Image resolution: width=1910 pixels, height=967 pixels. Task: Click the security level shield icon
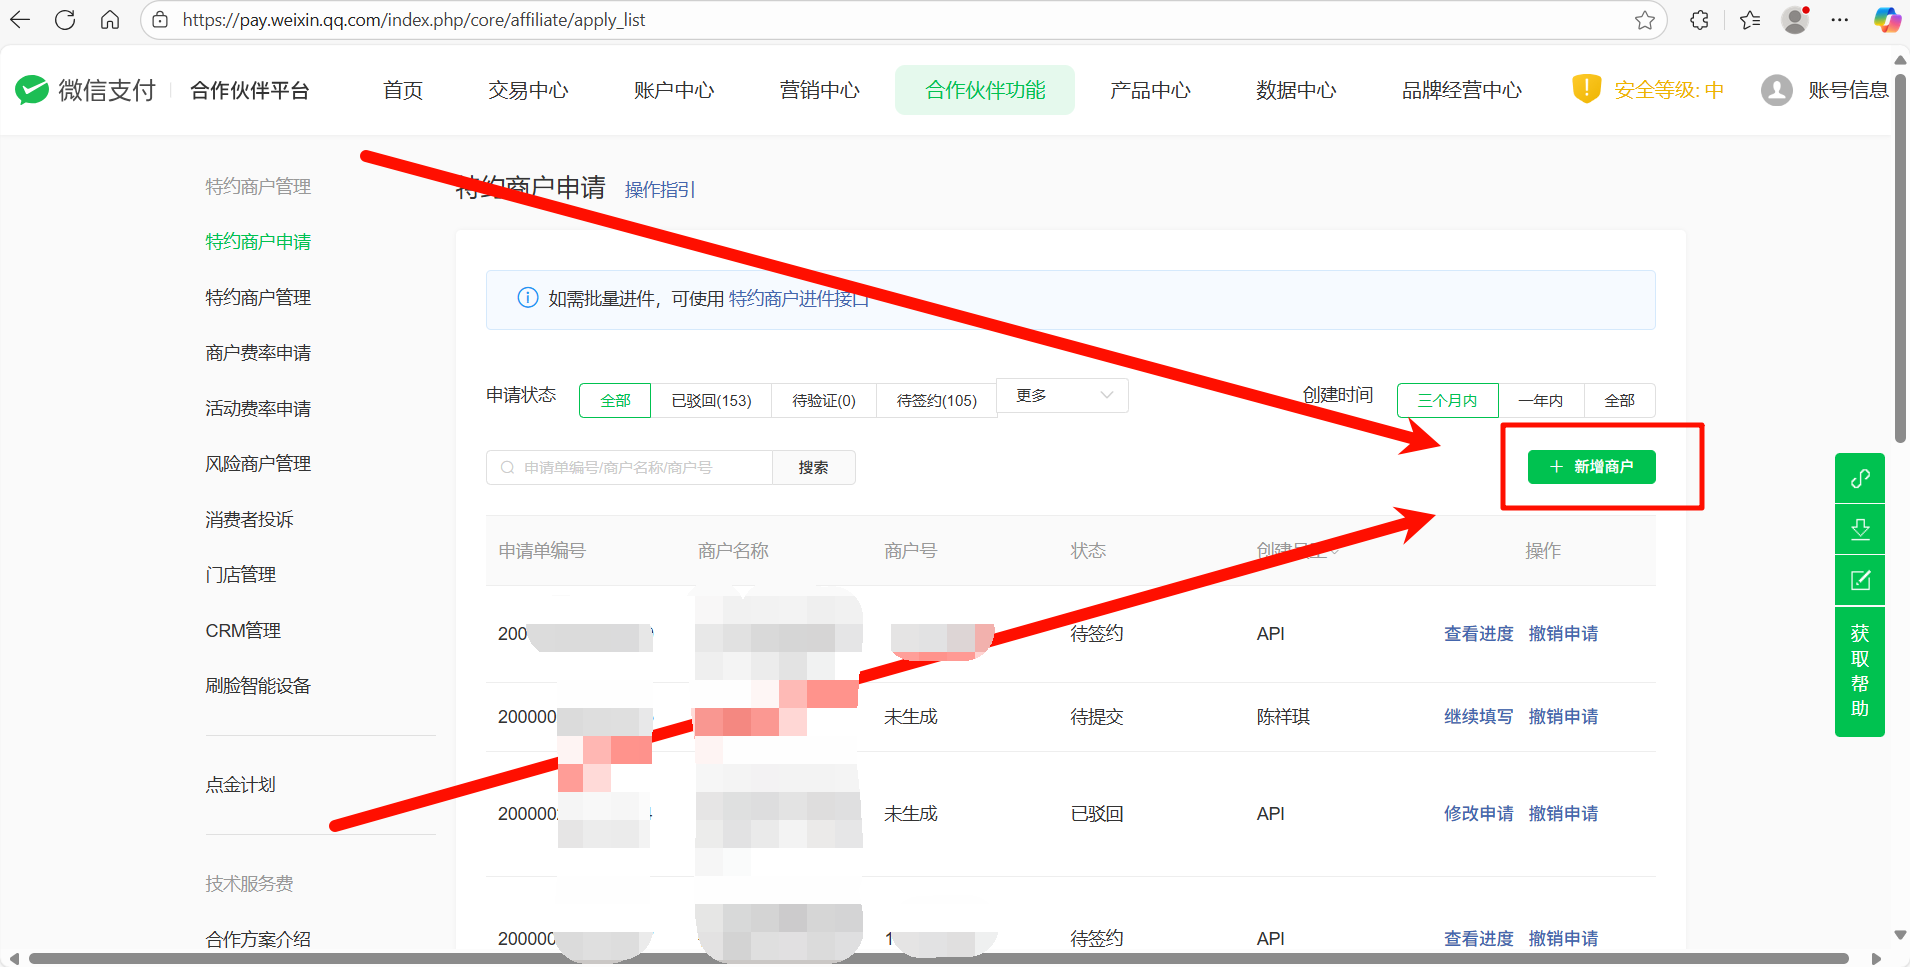[x=1586, y=89]
